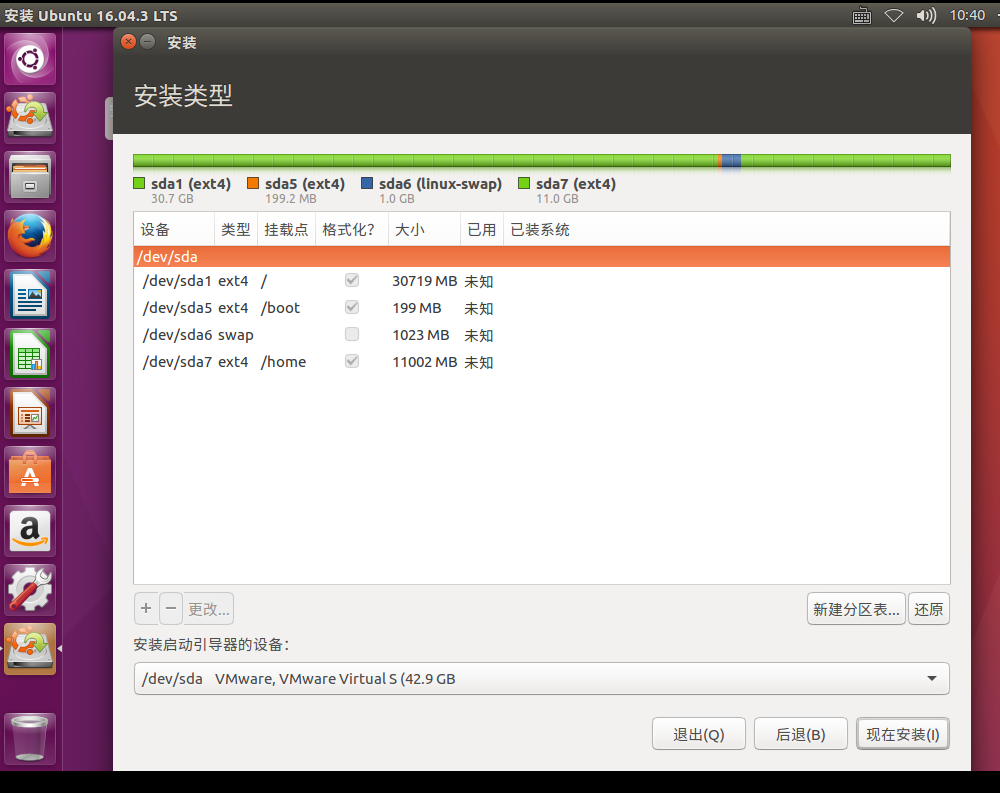Click 新建分区表... new partition table button

tap(856, 609)
